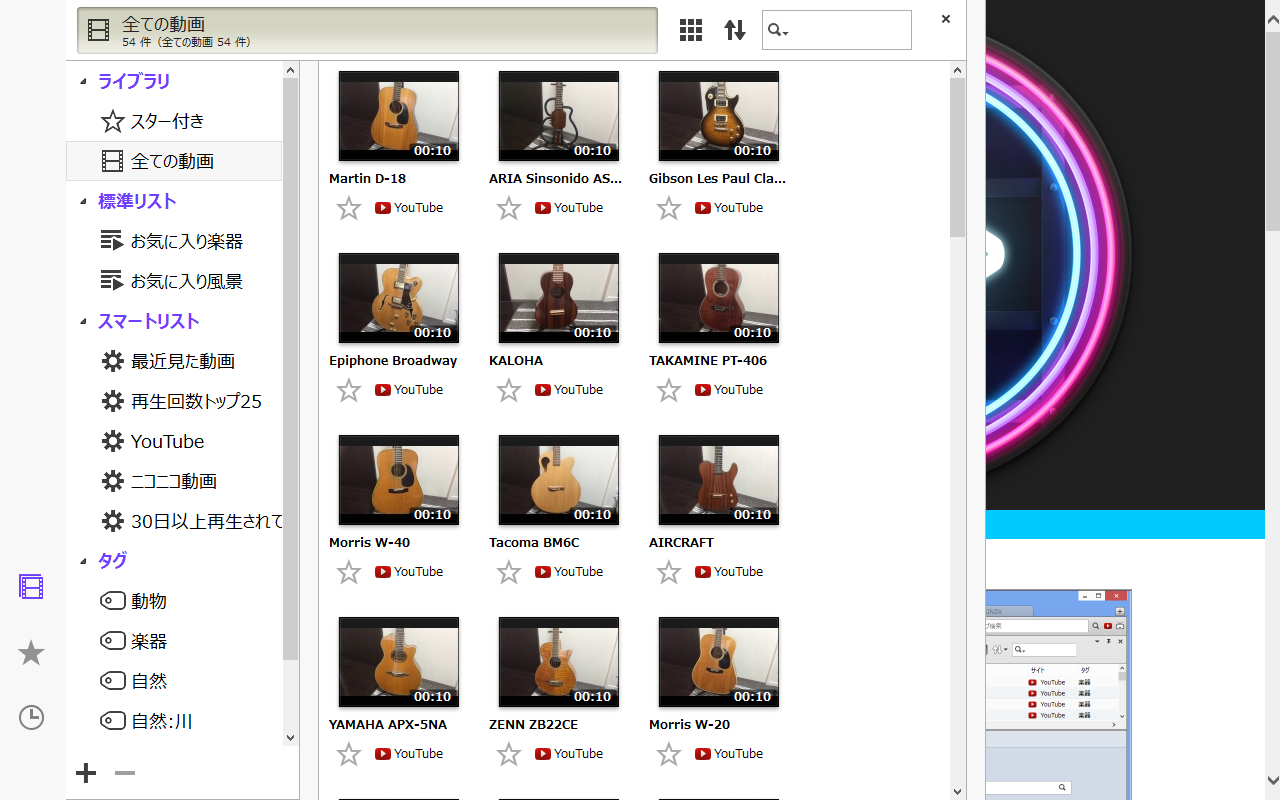Screen dimensions: 1280x800
Task: Select 全ての動画 in the sidebar
Action: tap(174, 161)
